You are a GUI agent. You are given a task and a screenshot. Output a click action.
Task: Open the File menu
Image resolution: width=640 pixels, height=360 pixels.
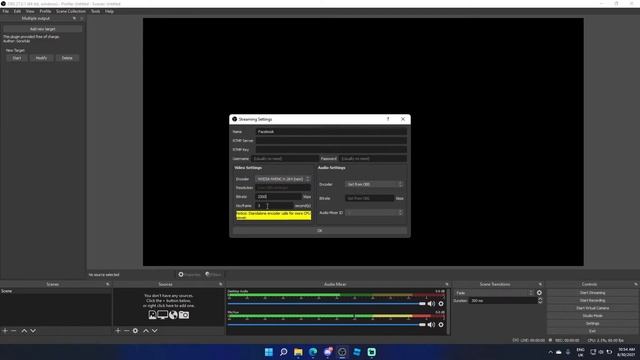tap(6, 11)
